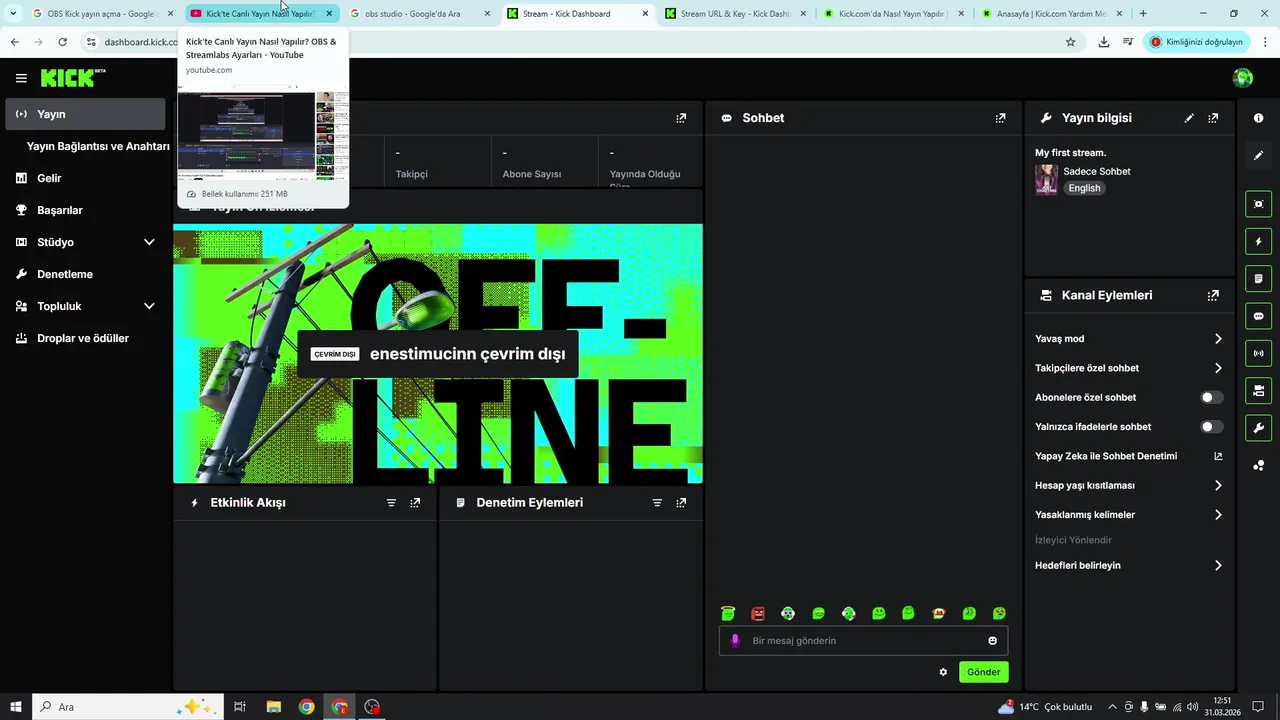Toggle channel actions widget in right sidebar
This screenshot has width=1280, height=720.
(1259, 390)
